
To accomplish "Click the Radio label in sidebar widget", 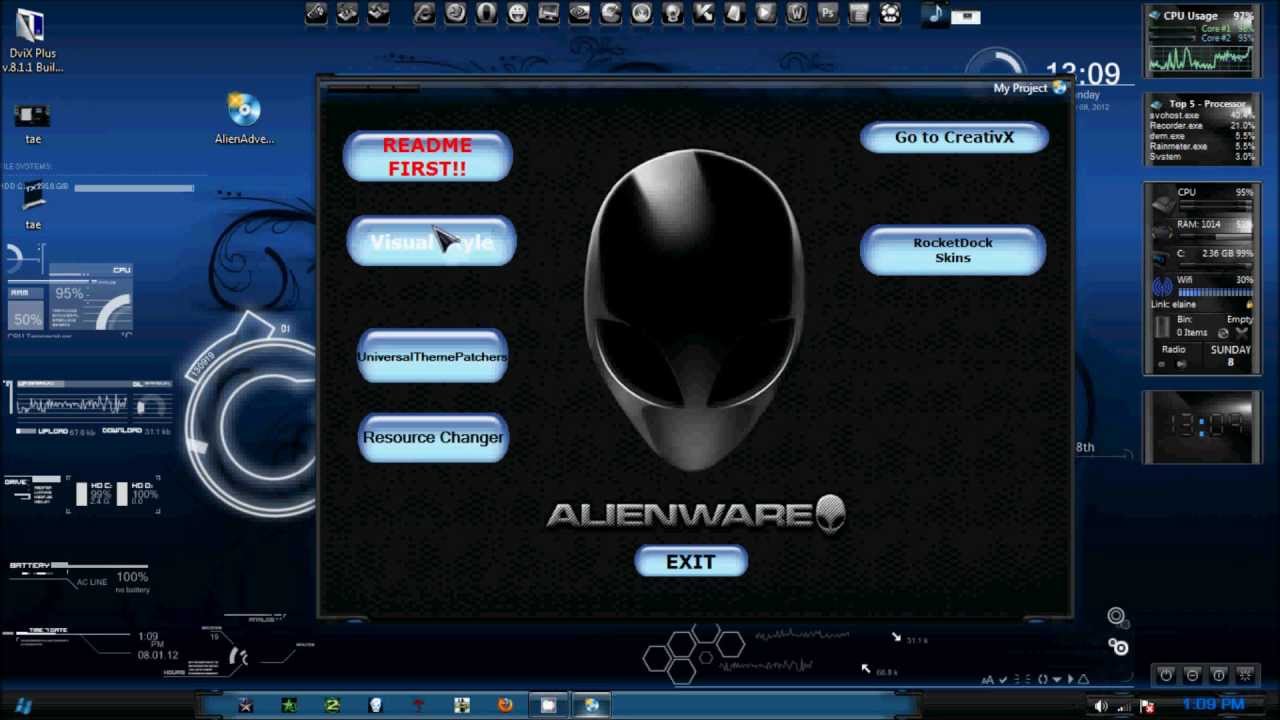I will pos(1173,350).
